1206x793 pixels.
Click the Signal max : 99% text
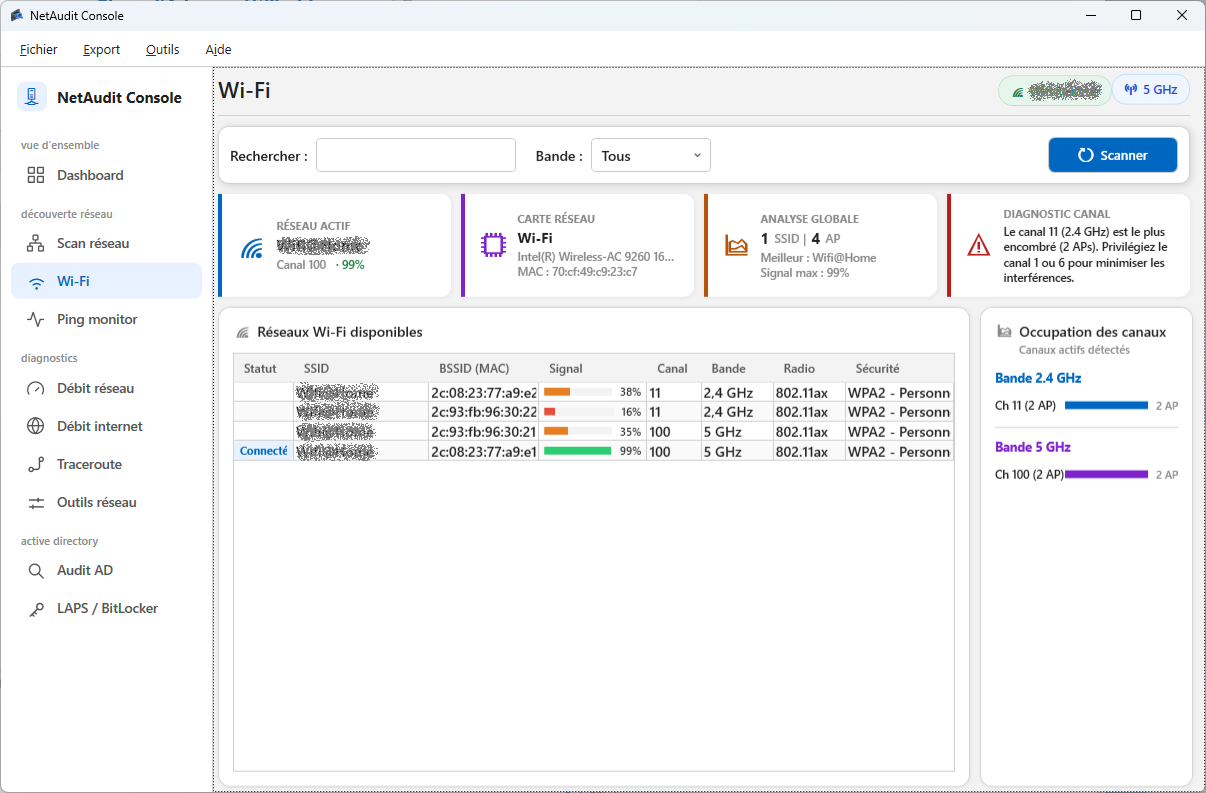coord(805,272)
